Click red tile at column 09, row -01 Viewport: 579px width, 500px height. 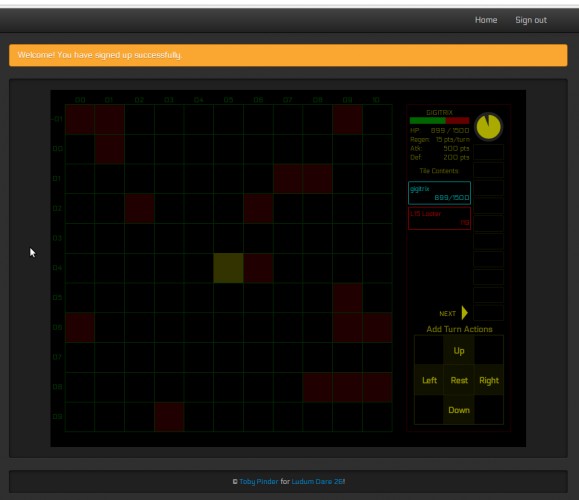347,119
